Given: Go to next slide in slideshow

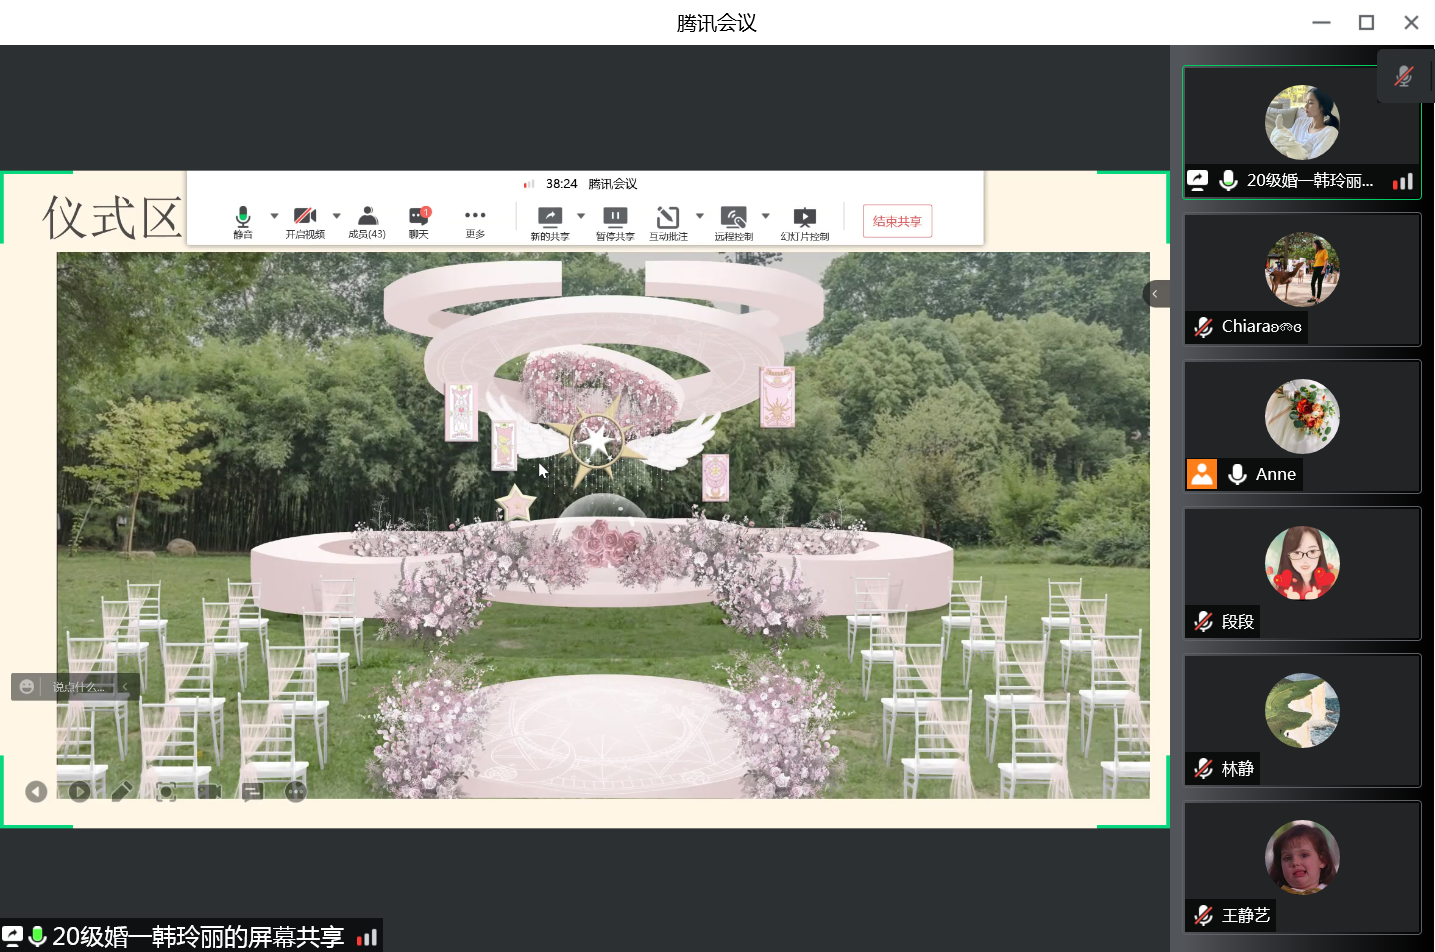Looking at the screenshot, I should click(x=80, y=792).
